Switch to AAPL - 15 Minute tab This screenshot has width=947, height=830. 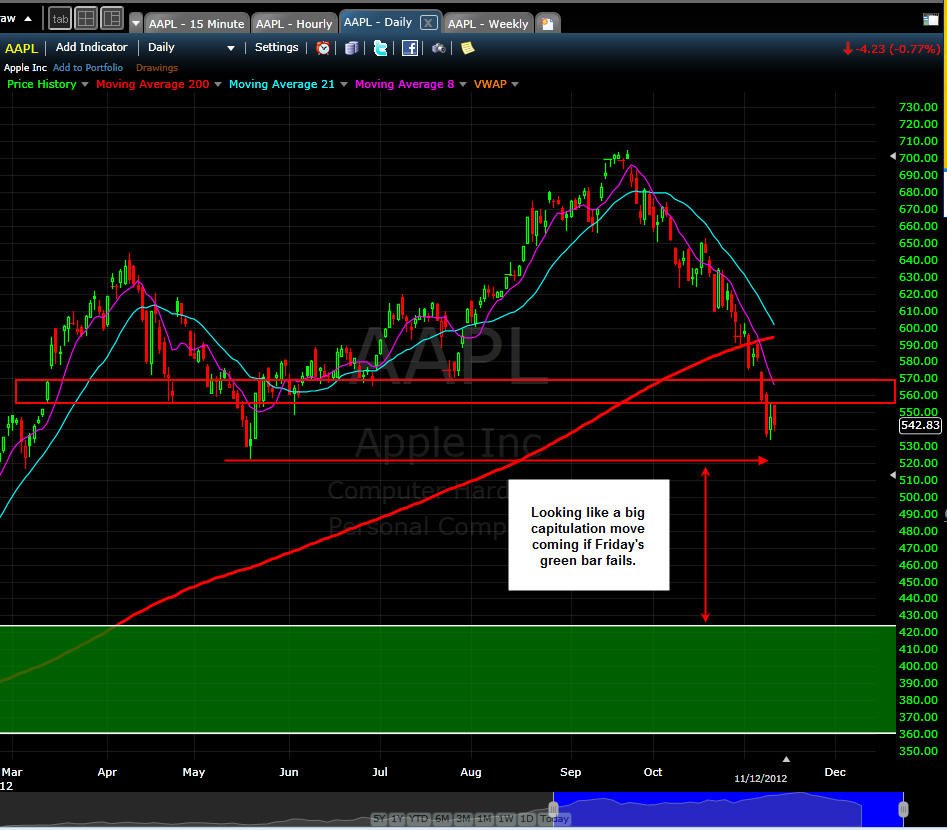click(x=196, y=24)
